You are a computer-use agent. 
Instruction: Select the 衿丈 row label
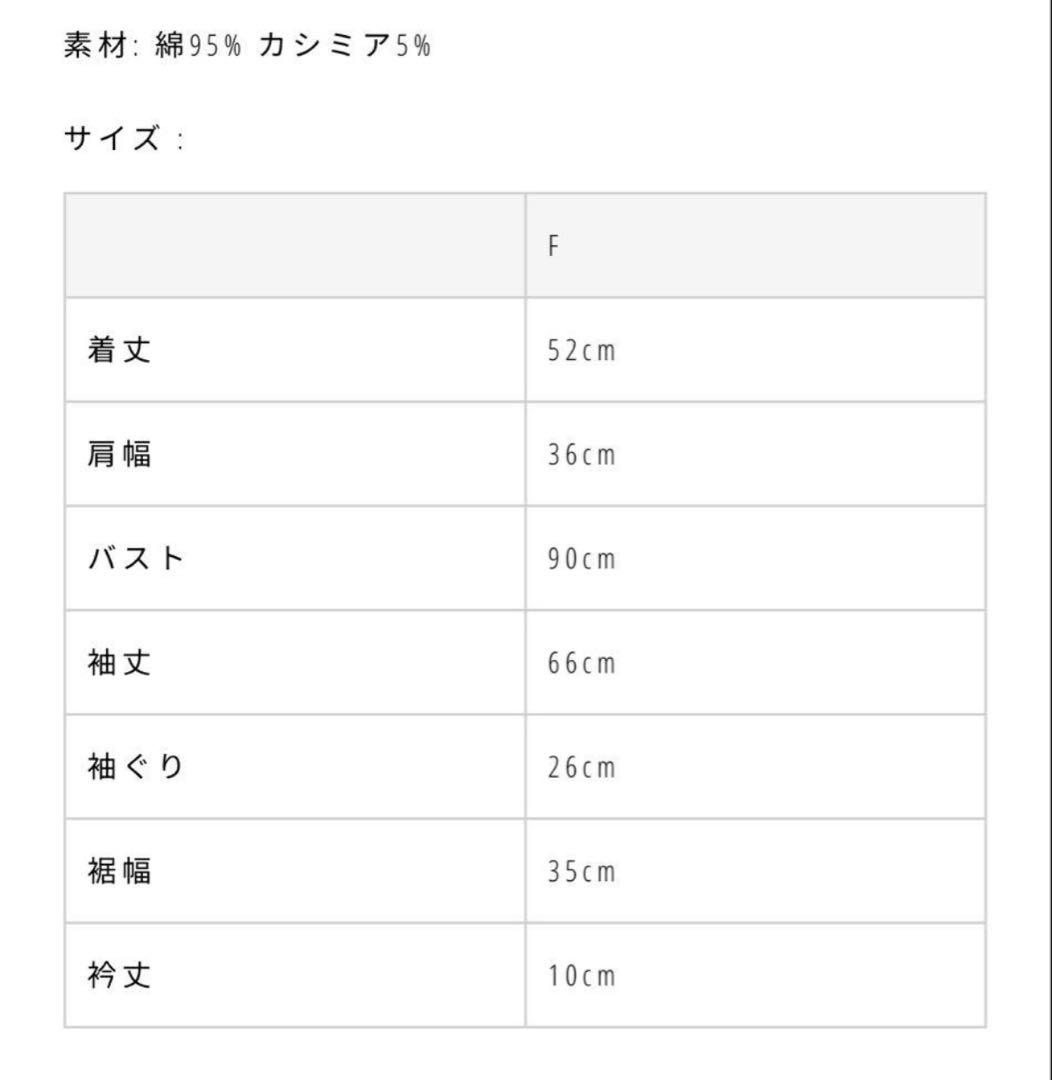point(119,976)
